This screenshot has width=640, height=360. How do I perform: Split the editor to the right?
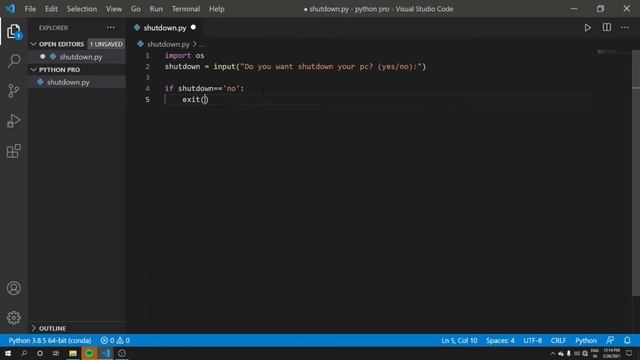(x=607, y=28)
